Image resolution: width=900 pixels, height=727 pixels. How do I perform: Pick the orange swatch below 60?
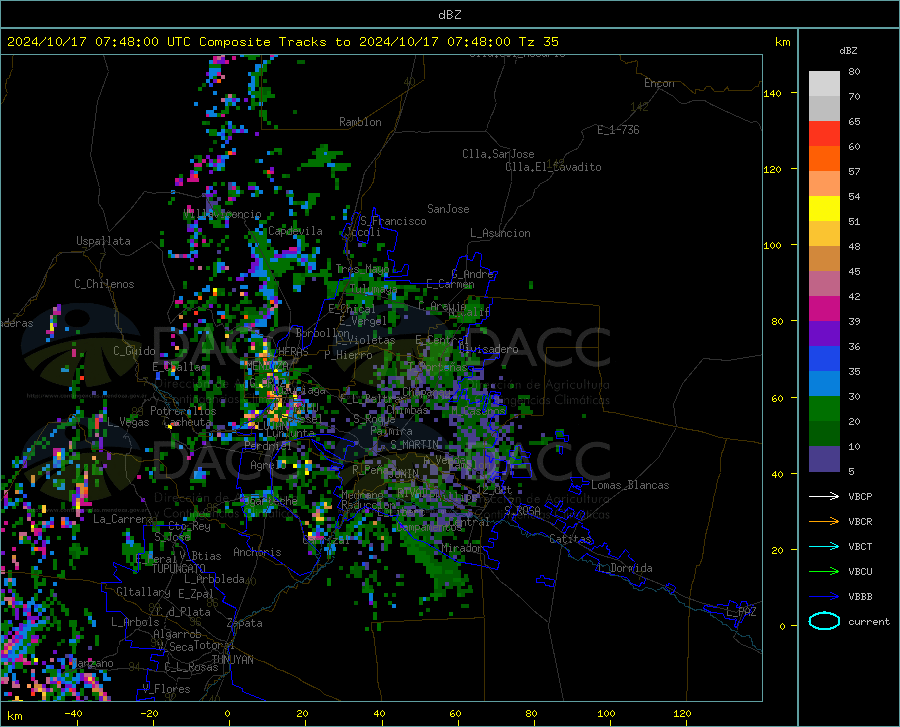(824, 159)
